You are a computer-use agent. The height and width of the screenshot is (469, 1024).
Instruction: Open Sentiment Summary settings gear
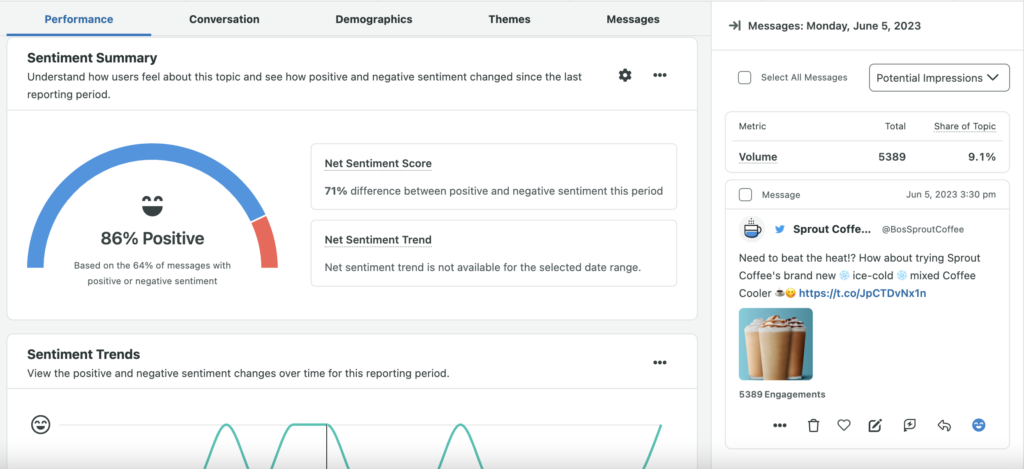tap(625, 75)
